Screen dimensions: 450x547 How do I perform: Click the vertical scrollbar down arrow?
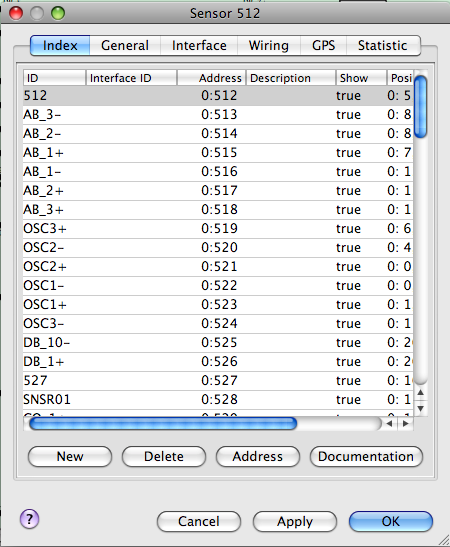point(421,408)
